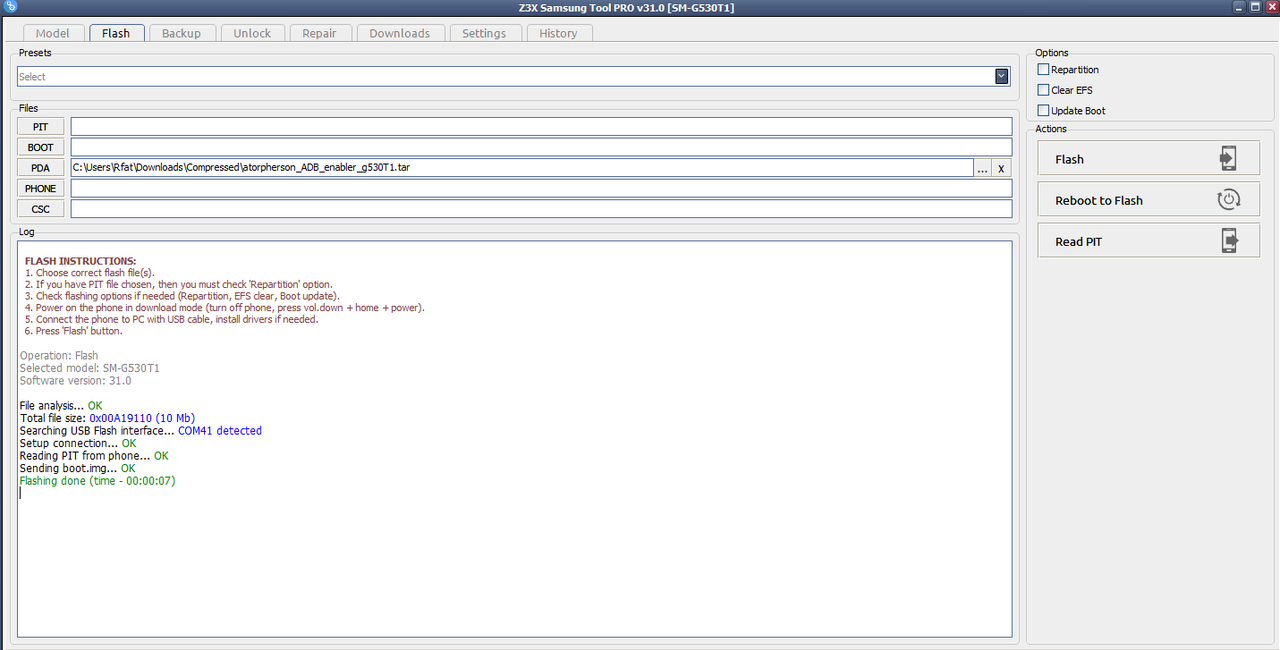
Task: Open the Settings tab
Action: point(484,33)
